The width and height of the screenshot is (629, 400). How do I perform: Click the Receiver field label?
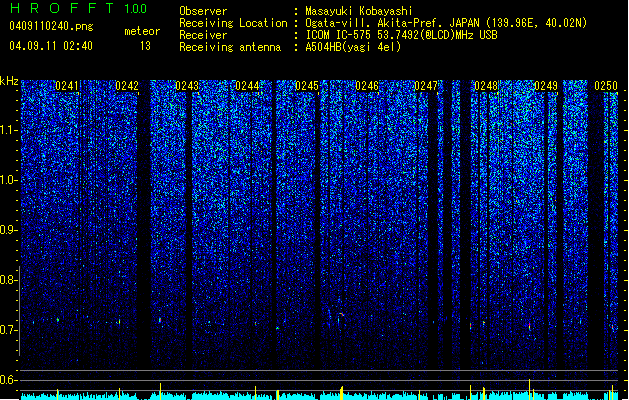coord(203,35)
